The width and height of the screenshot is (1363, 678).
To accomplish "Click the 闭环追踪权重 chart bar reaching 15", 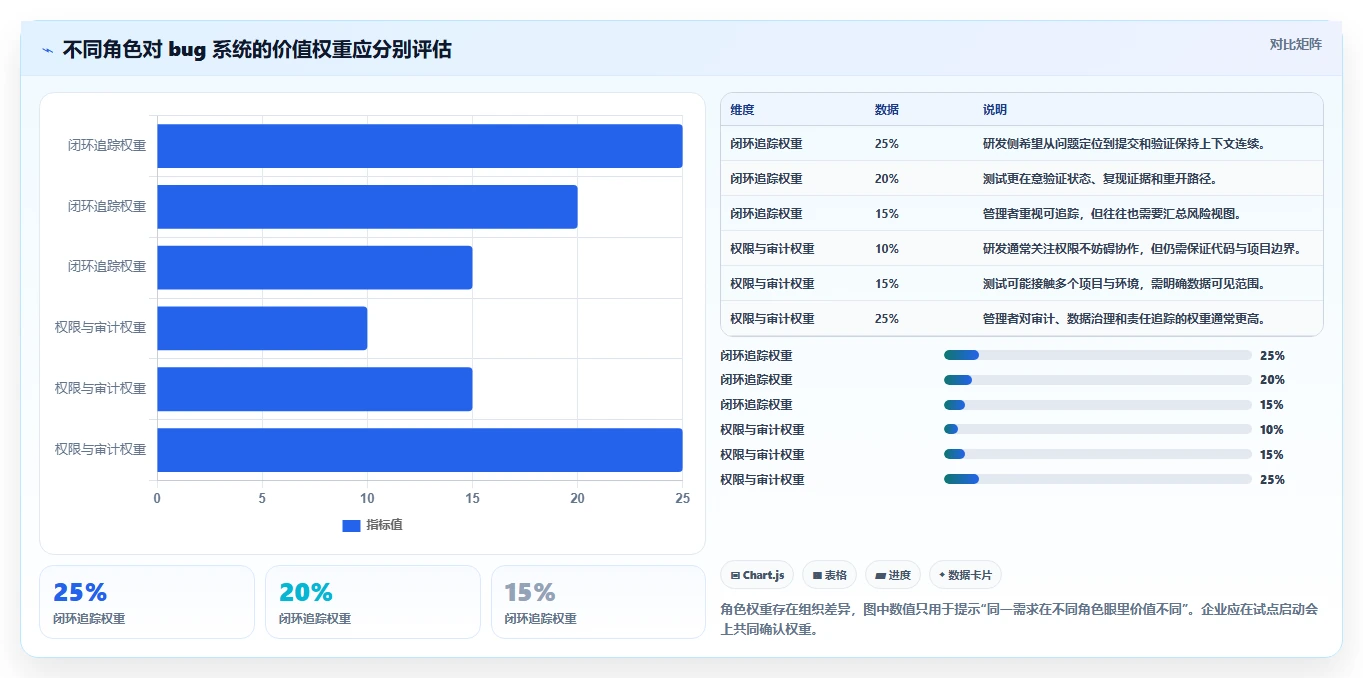I will tap(314, 267).
